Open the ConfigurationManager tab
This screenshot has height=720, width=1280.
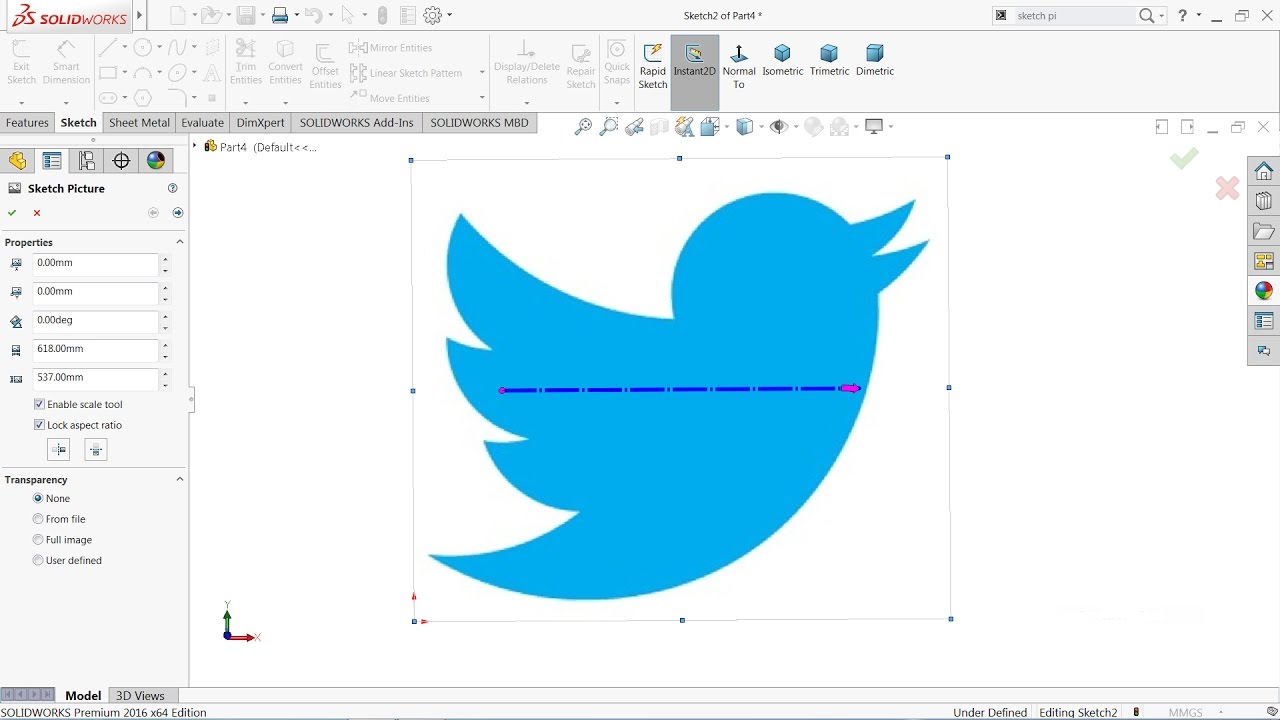(87, 161)
